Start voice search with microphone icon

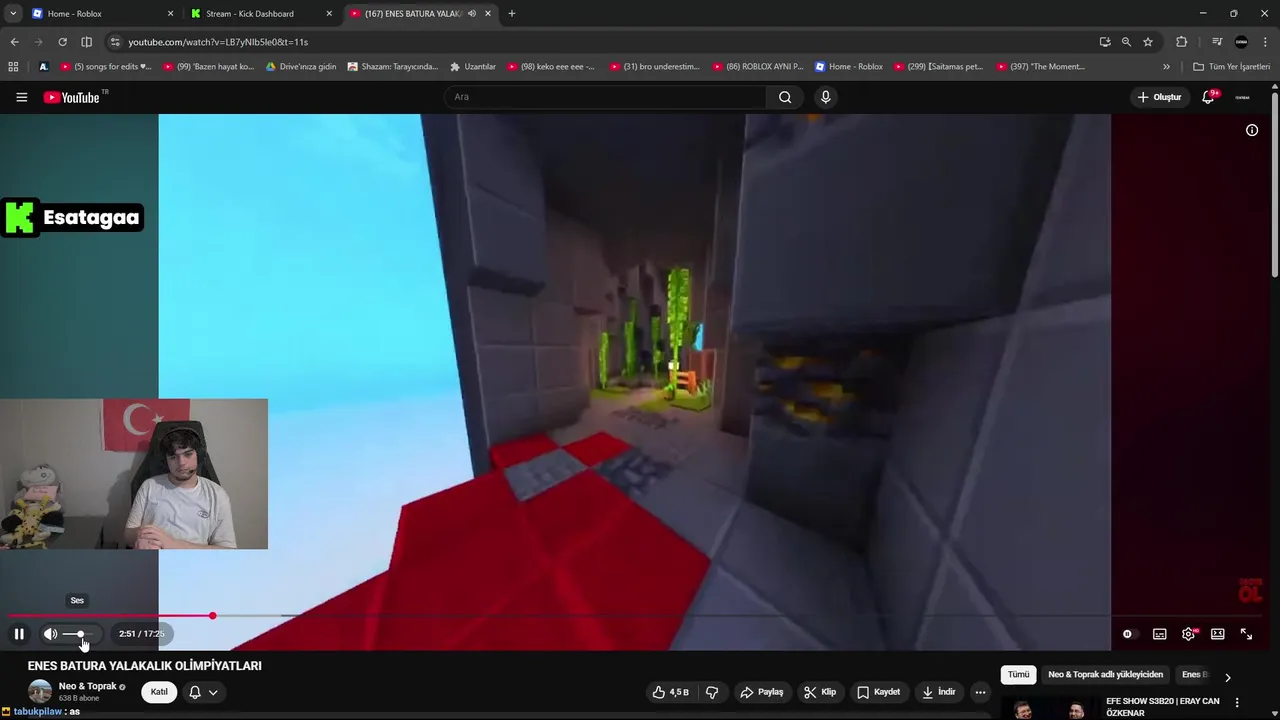coord(825,97)
